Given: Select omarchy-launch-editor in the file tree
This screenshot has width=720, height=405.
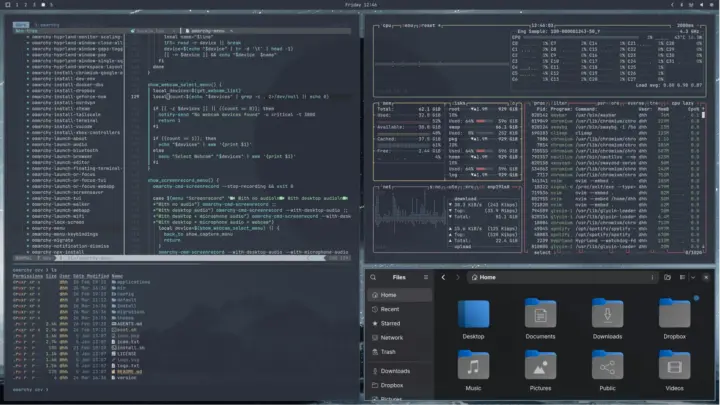Looking at the screenshot, I should (60, 163).
